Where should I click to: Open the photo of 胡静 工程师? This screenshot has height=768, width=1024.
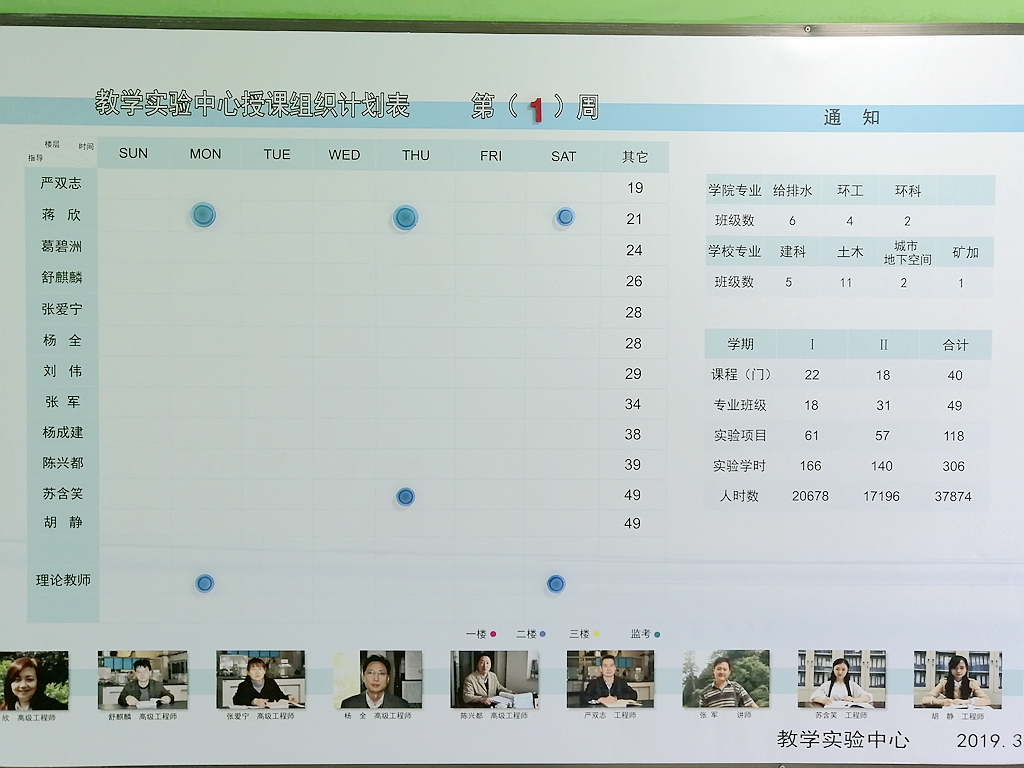958,679
